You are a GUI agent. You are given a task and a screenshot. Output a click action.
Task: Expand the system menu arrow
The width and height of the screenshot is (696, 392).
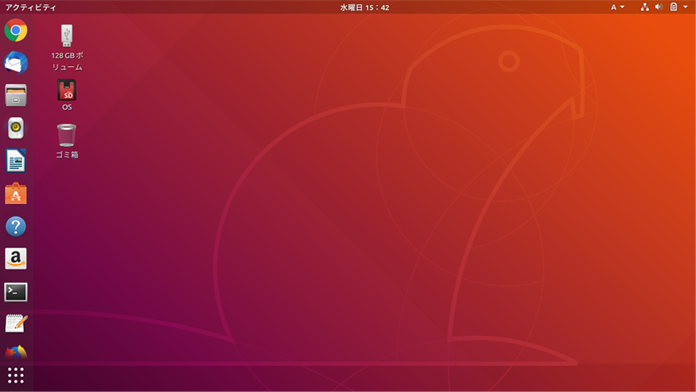point(685,7)
